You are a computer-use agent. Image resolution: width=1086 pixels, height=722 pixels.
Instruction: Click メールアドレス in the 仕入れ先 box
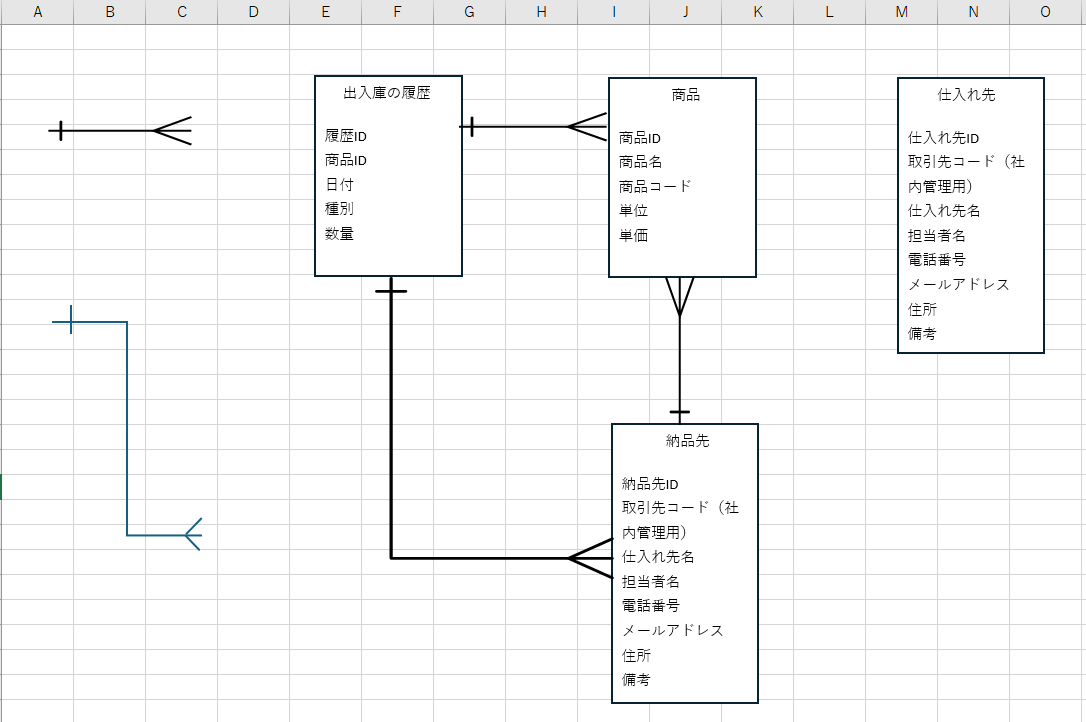959,284
